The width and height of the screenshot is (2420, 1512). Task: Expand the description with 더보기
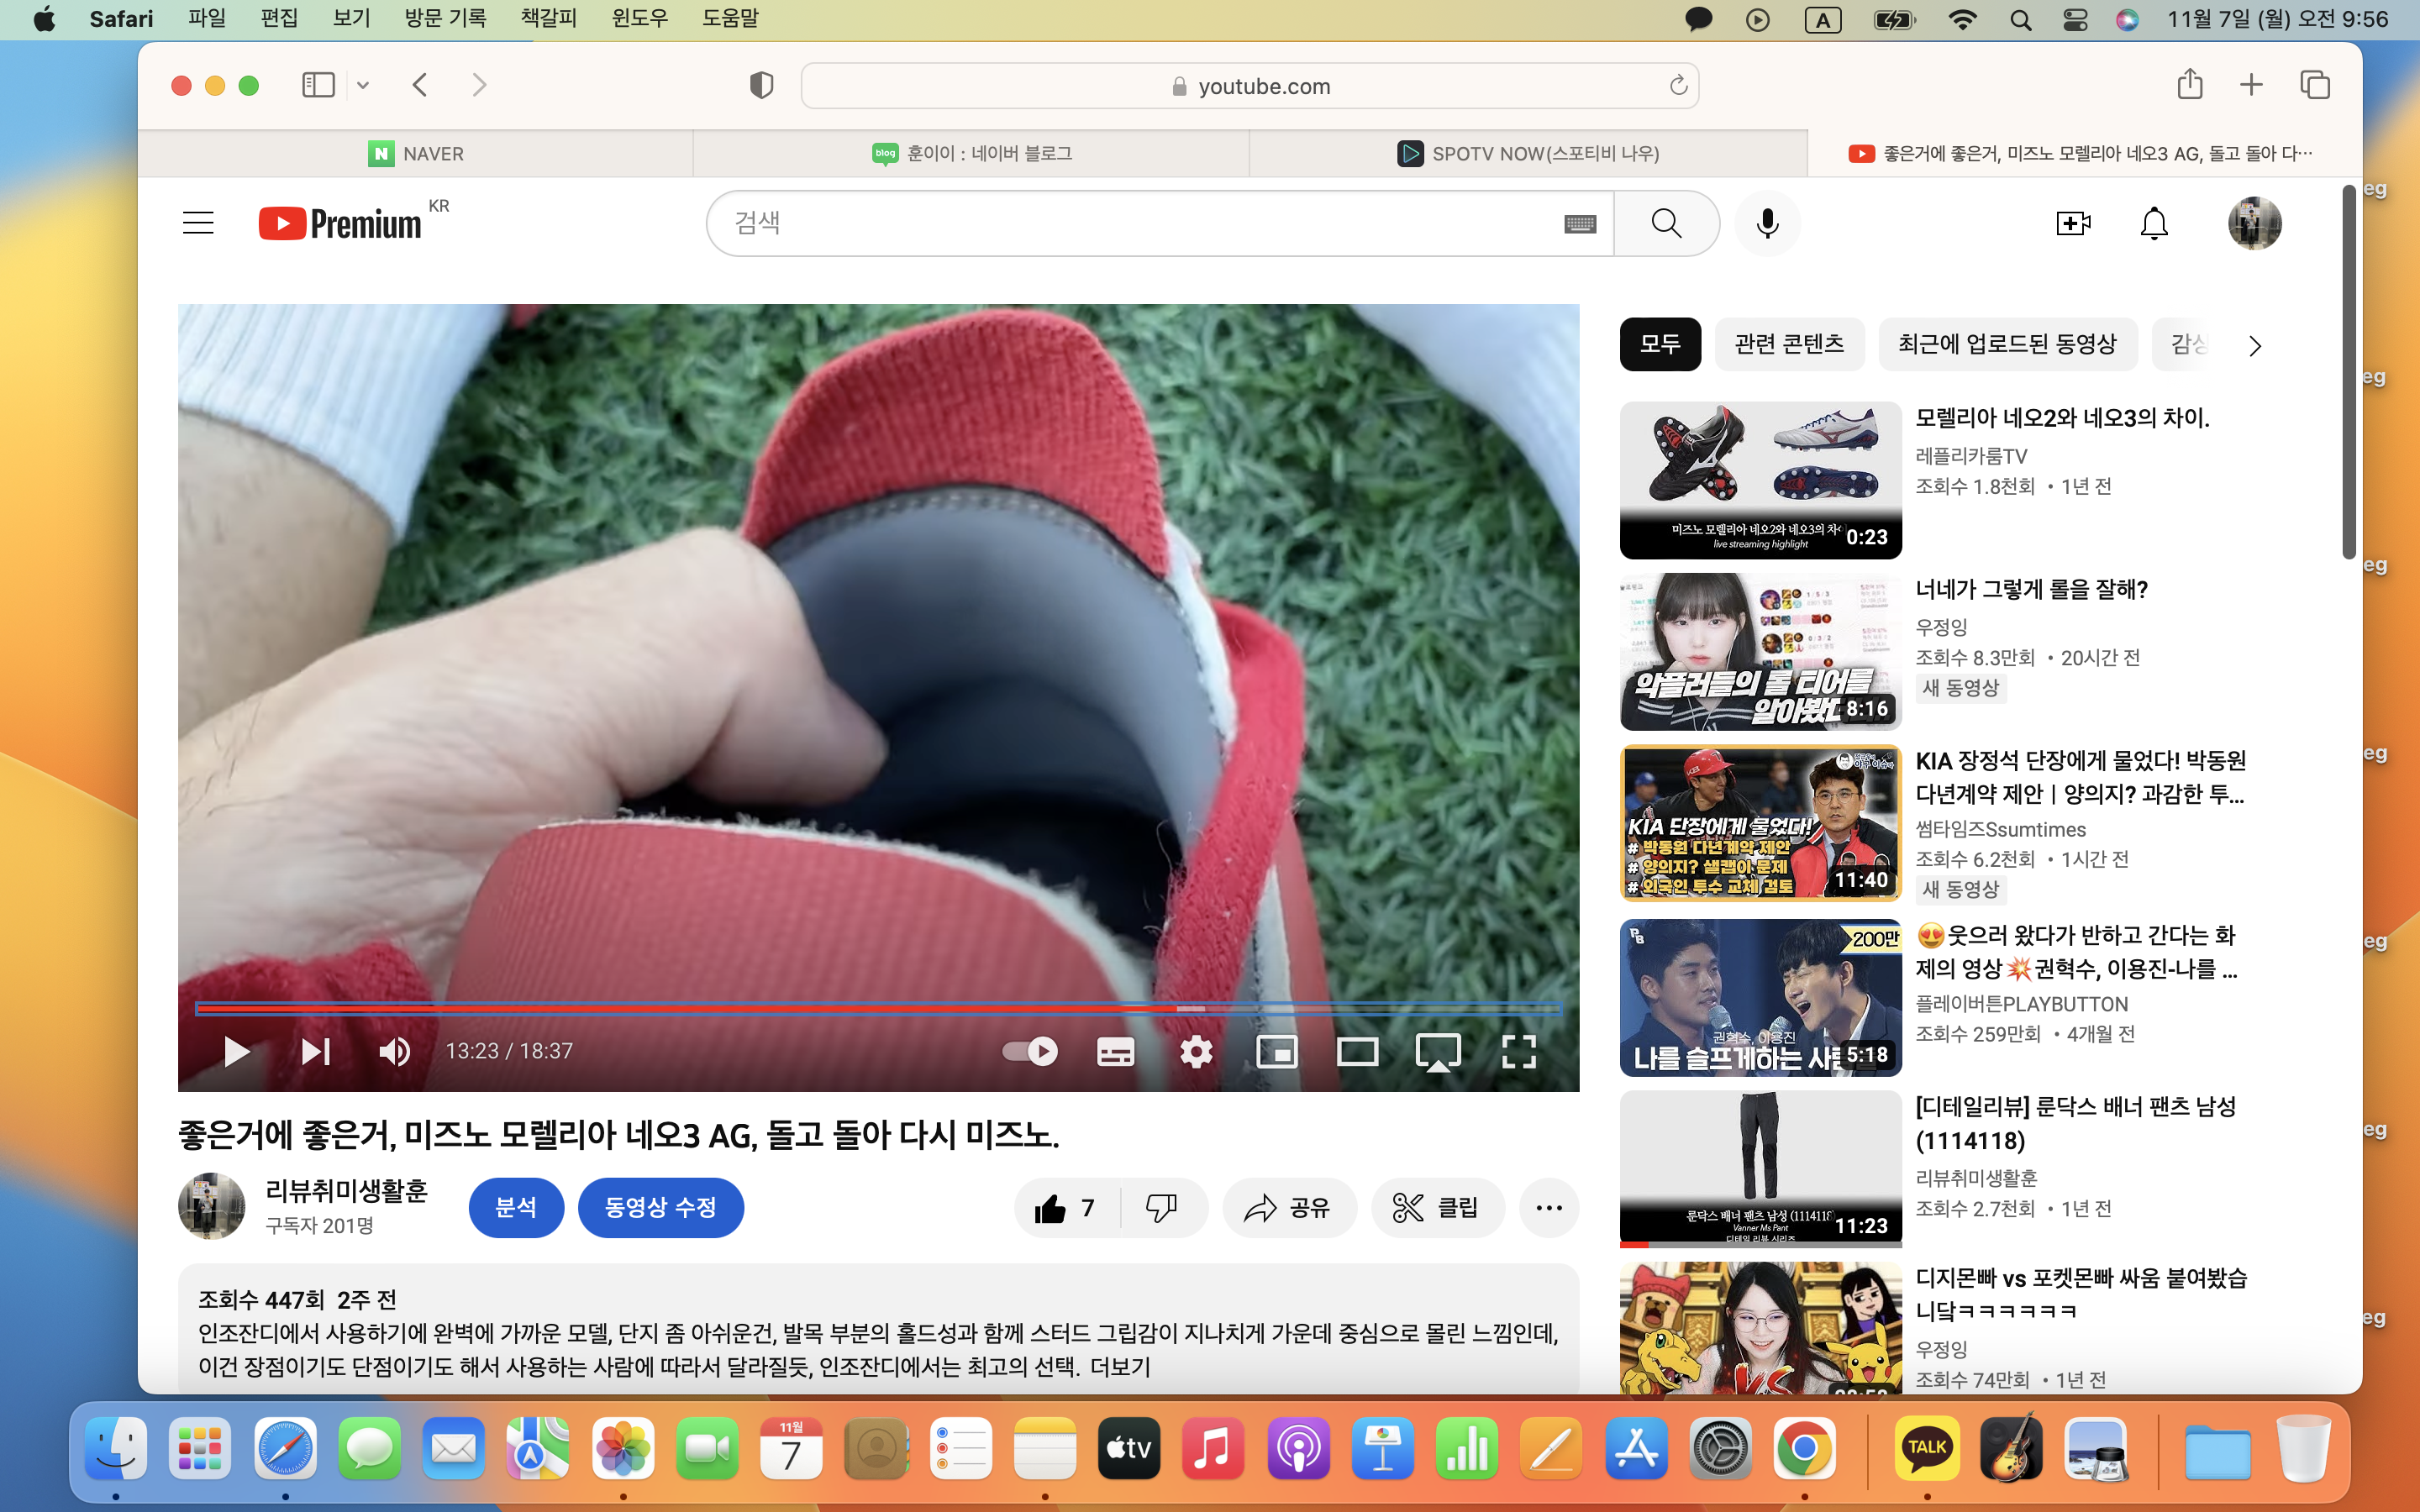pos(1120,1367)
